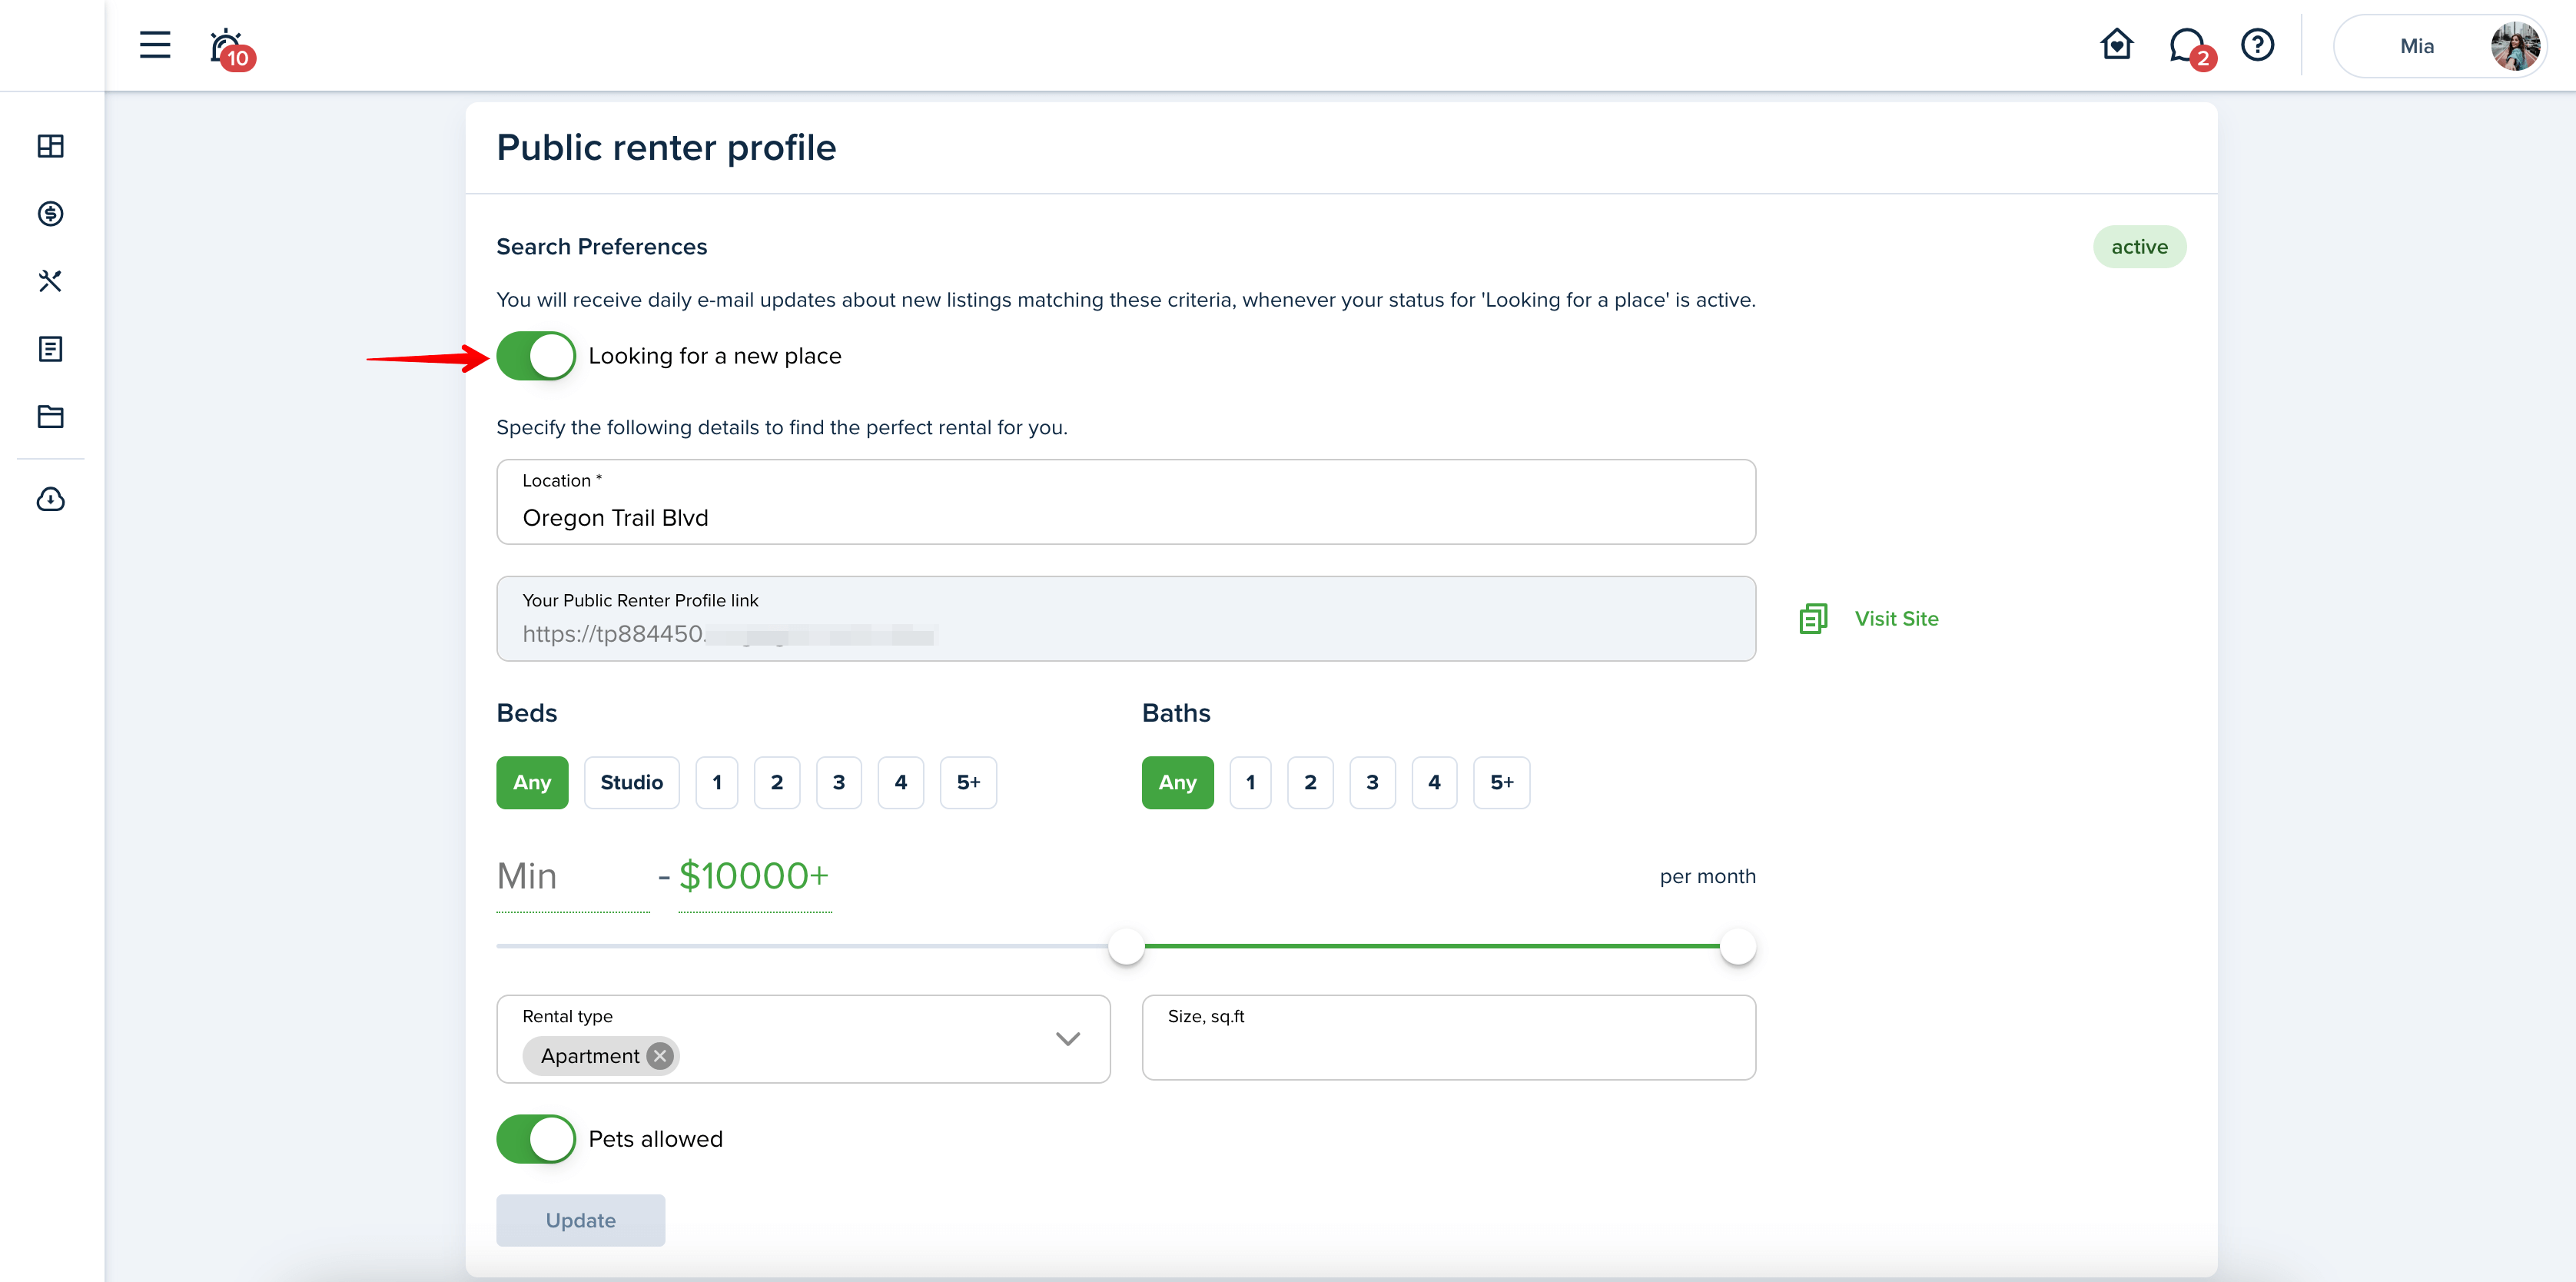
Task: Open the home heart icon in header
Action: click(x=2116, y=45)
